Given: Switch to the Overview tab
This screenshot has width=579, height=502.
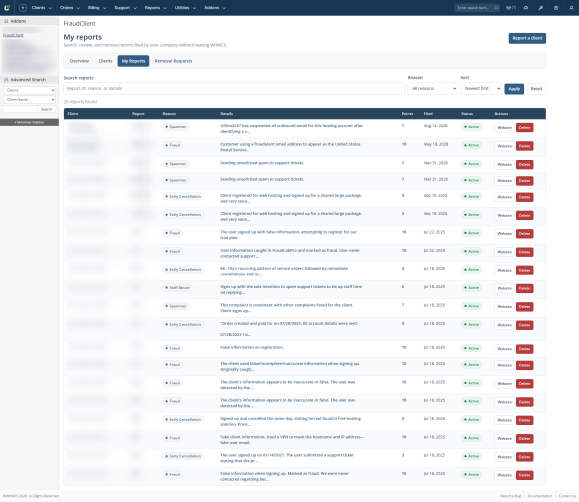Looking at the screenshot, I should pyautogui.click(x=79, y=61).
